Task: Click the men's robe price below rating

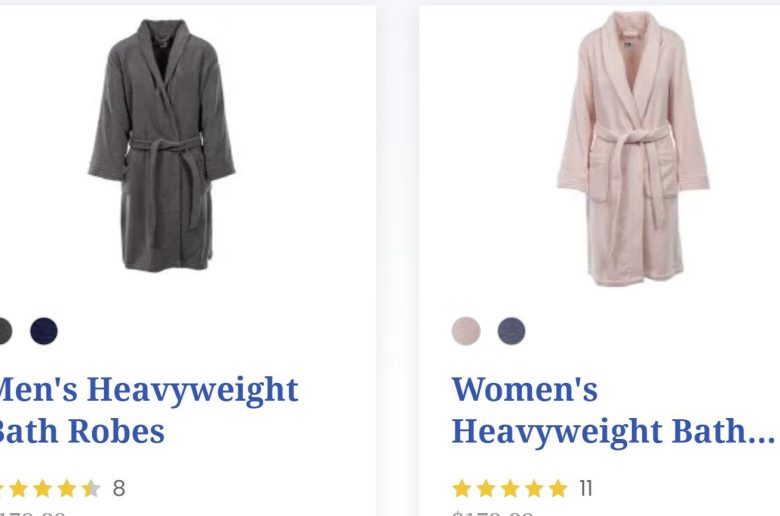Action: (x=32, y=513)
